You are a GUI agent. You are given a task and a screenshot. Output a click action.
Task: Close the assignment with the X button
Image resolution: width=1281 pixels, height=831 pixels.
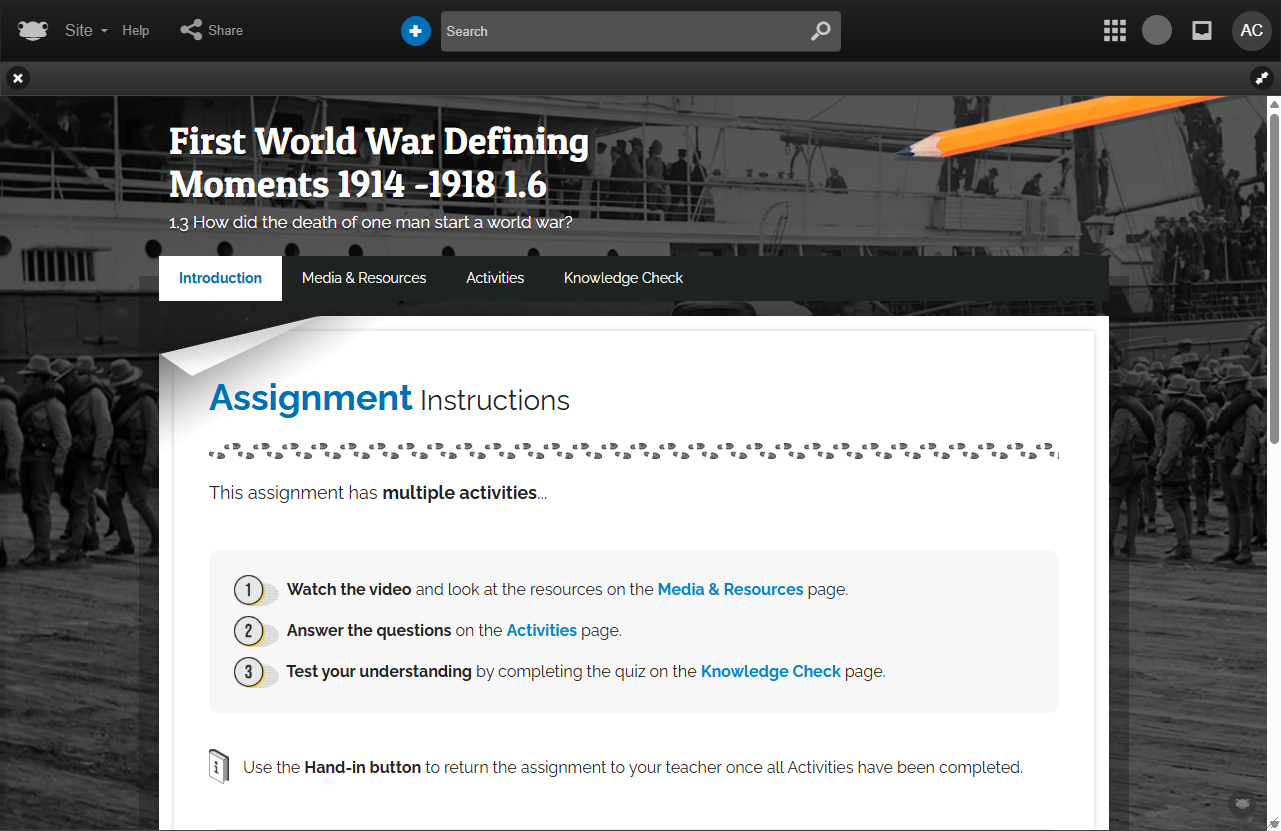coord(18,78)
